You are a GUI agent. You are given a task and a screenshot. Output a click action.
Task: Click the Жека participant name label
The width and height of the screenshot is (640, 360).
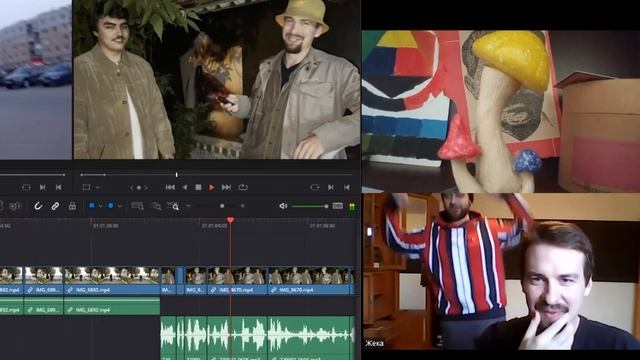(374, 343)
